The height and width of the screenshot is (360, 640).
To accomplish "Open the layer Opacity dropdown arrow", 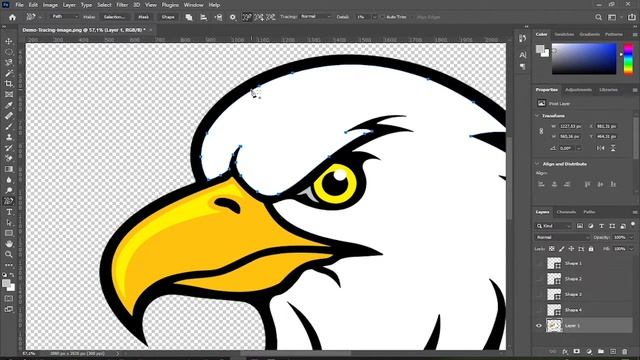I will (x=631, y=237).
